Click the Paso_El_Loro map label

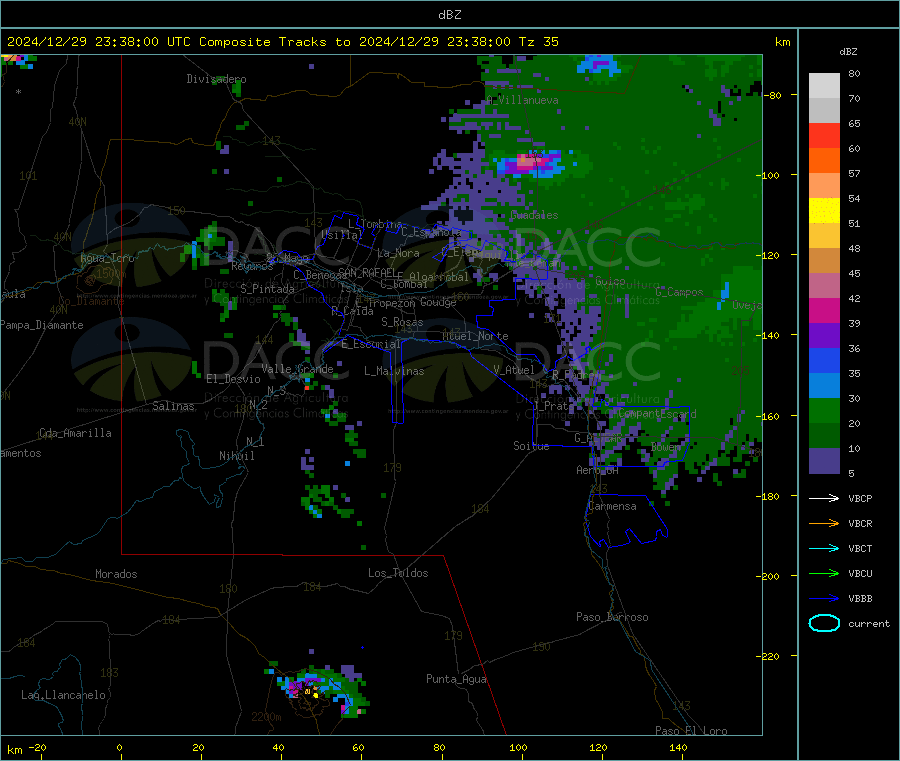[x=692, y=731]
